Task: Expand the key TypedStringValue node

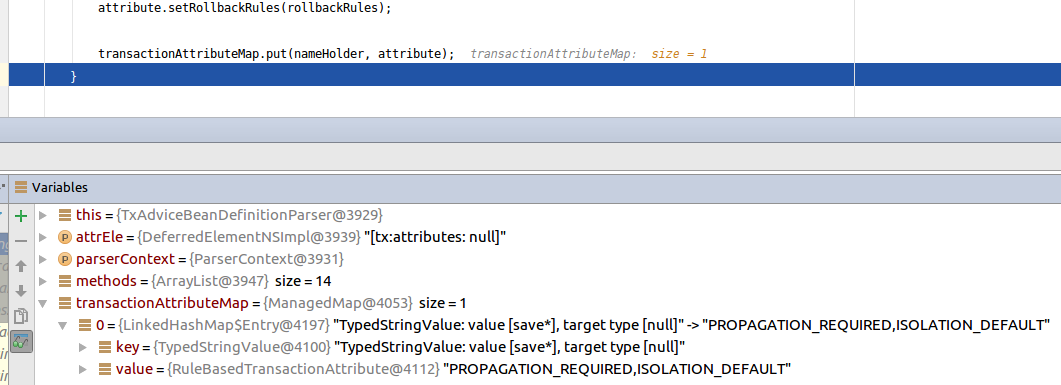Action: tap(83, 347)
